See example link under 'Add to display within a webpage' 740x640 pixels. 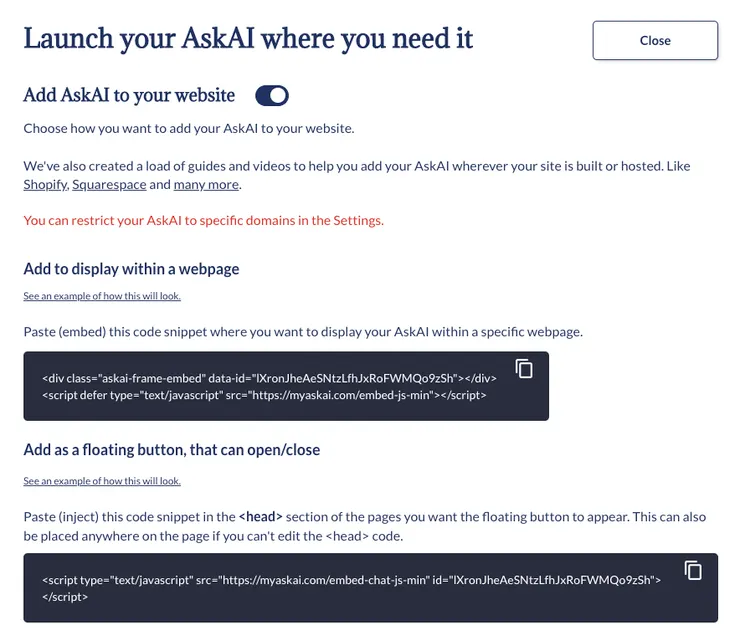point(102,296)
